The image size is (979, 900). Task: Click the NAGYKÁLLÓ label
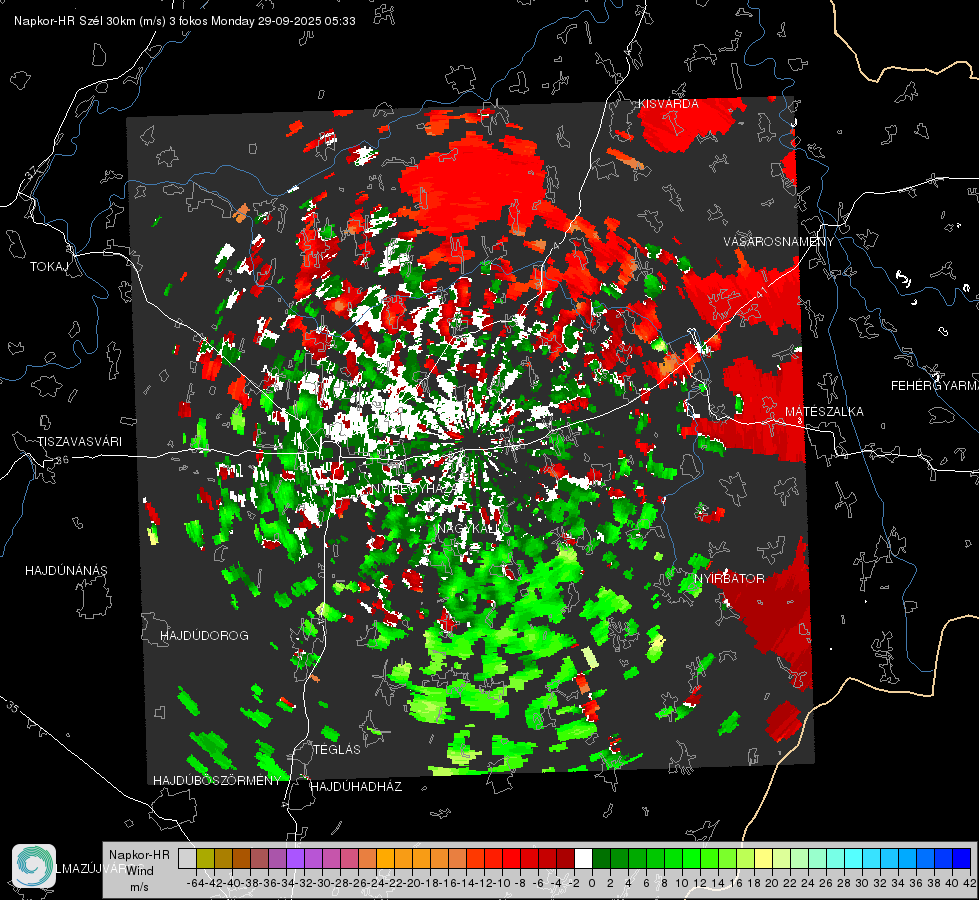(474, 529)
